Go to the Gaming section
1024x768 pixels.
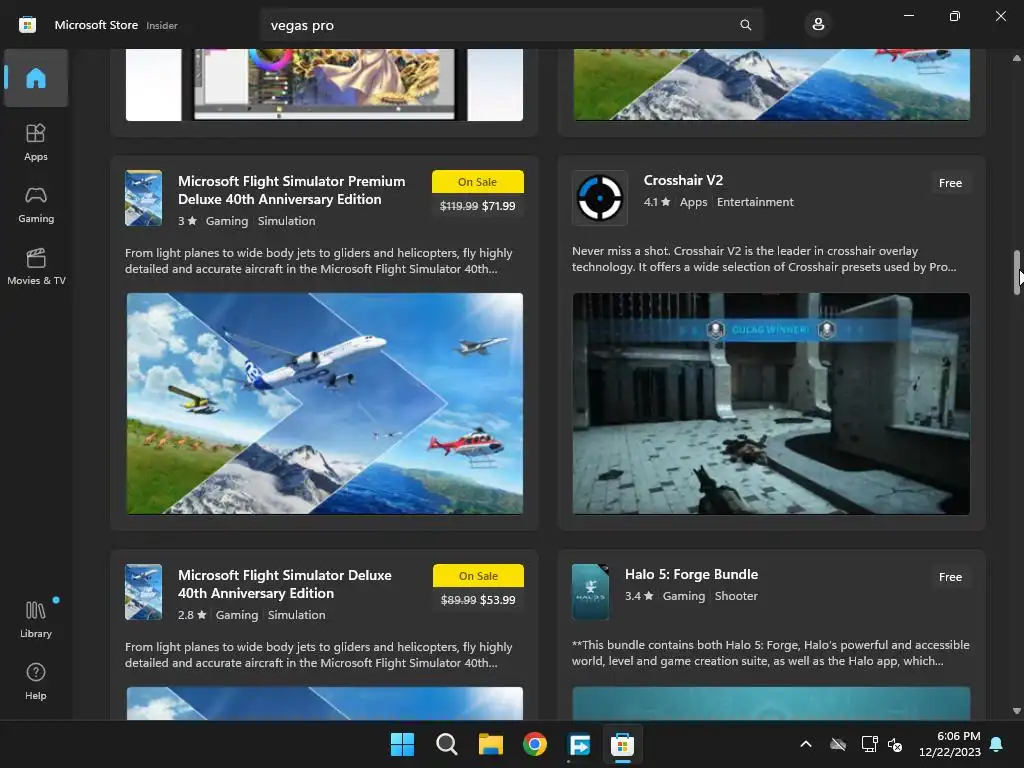[x=36, y=204]
